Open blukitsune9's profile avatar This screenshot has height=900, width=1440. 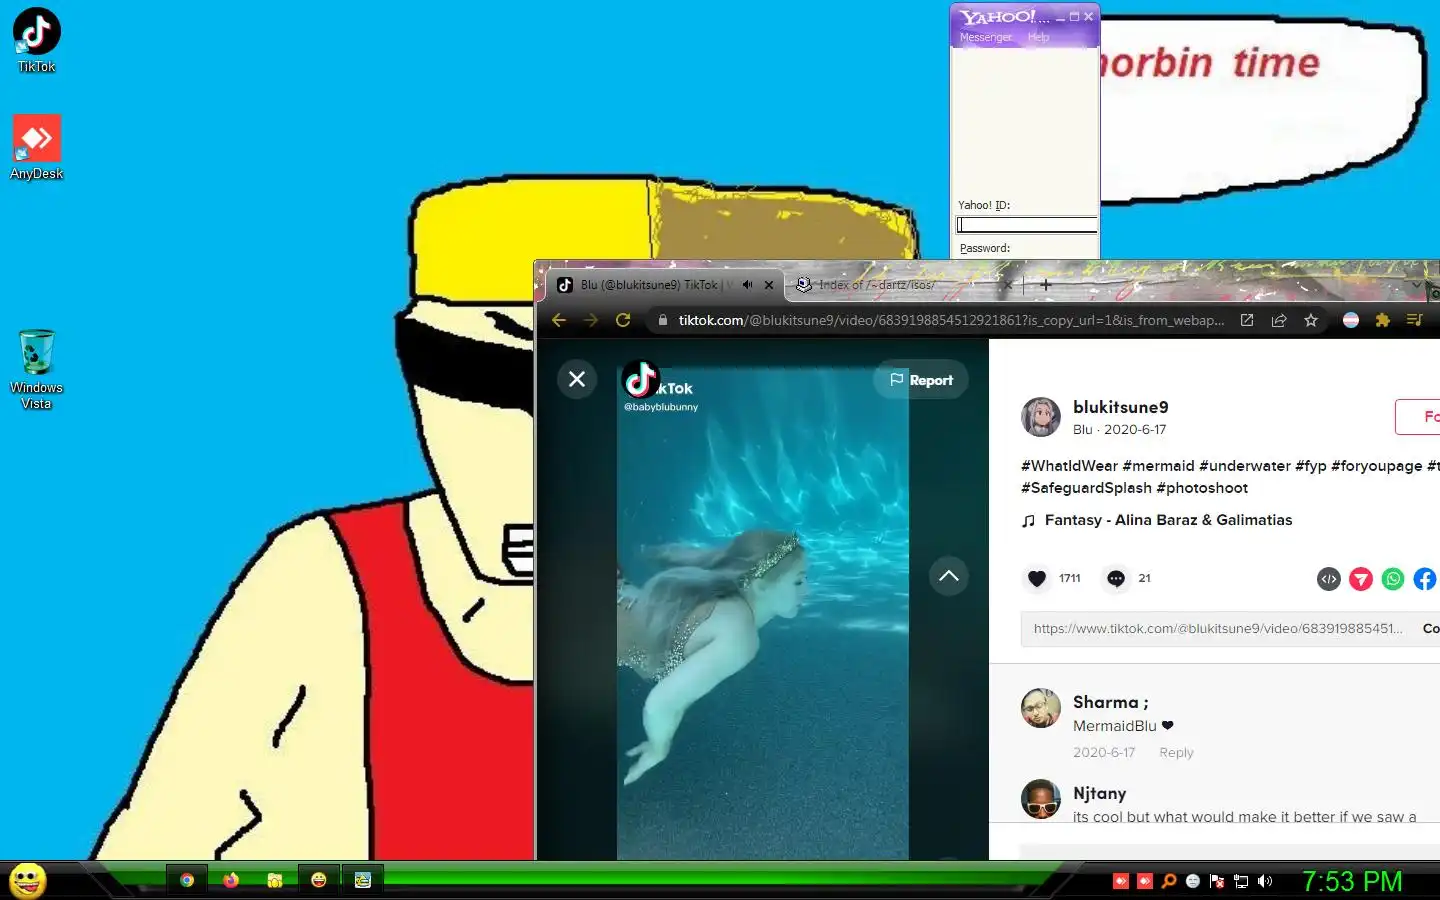1041,417
